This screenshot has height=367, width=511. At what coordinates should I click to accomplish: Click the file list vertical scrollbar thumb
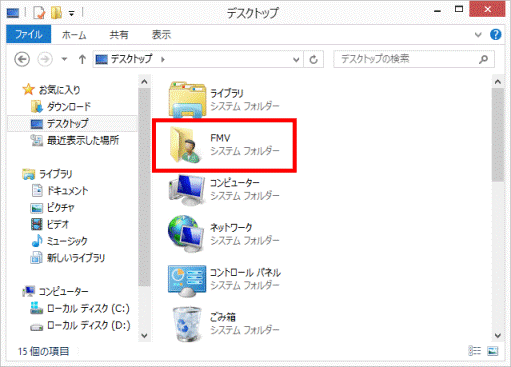coord(498,135)
